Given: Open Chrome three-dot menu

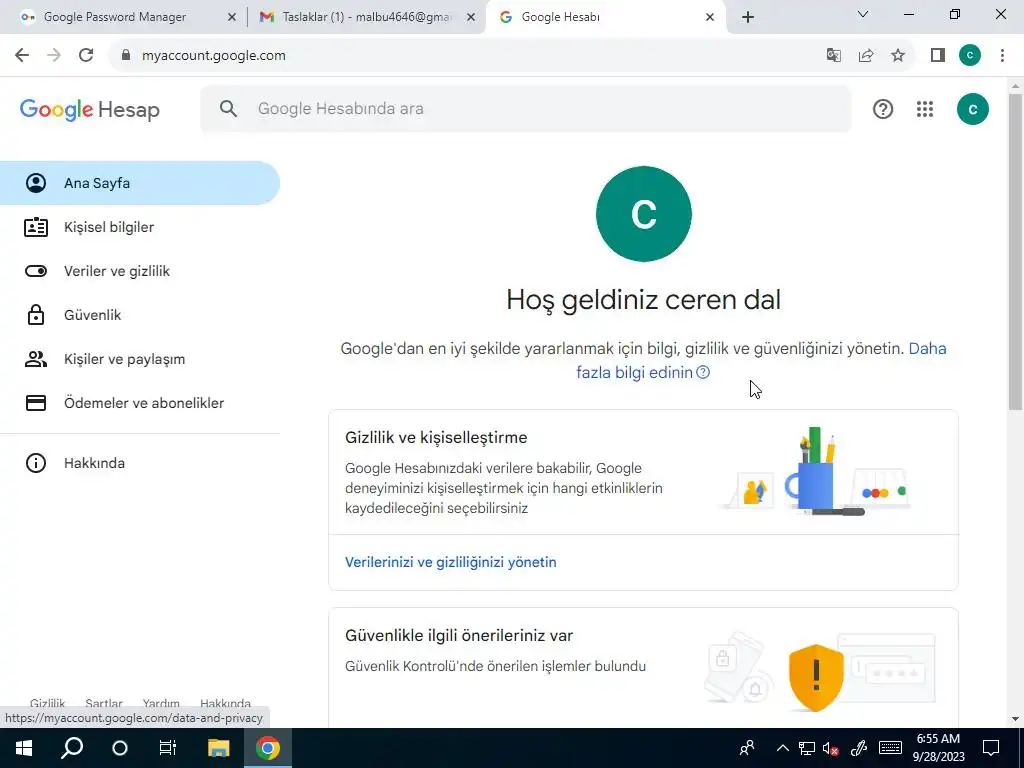Looking at the screenshot, I should 1002,56.
